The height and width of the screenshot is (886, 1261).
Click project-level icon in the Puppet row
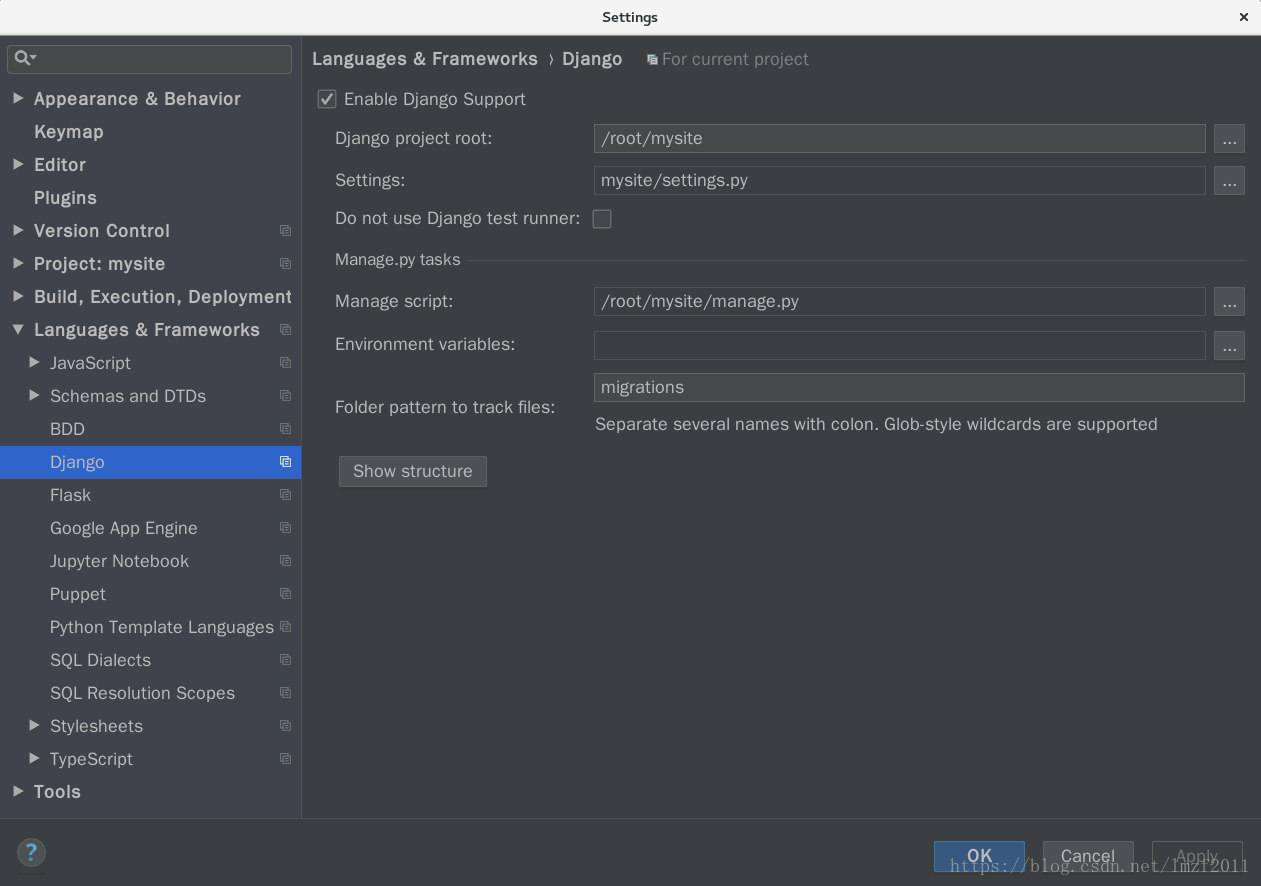(x=286, y=594)
